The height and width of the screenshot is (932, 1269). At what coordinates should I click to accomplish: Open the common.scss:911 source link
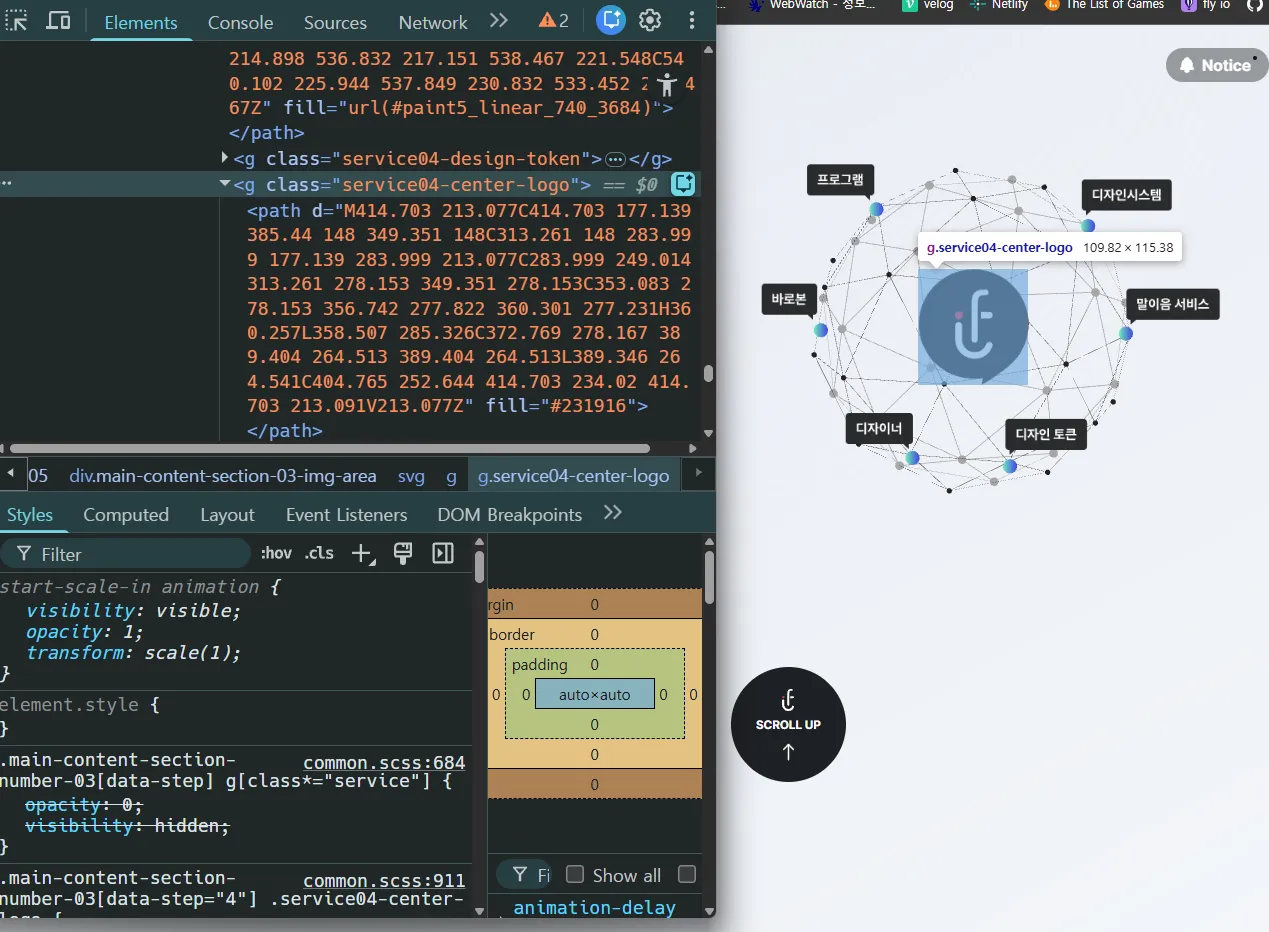[x=384, y=881]
